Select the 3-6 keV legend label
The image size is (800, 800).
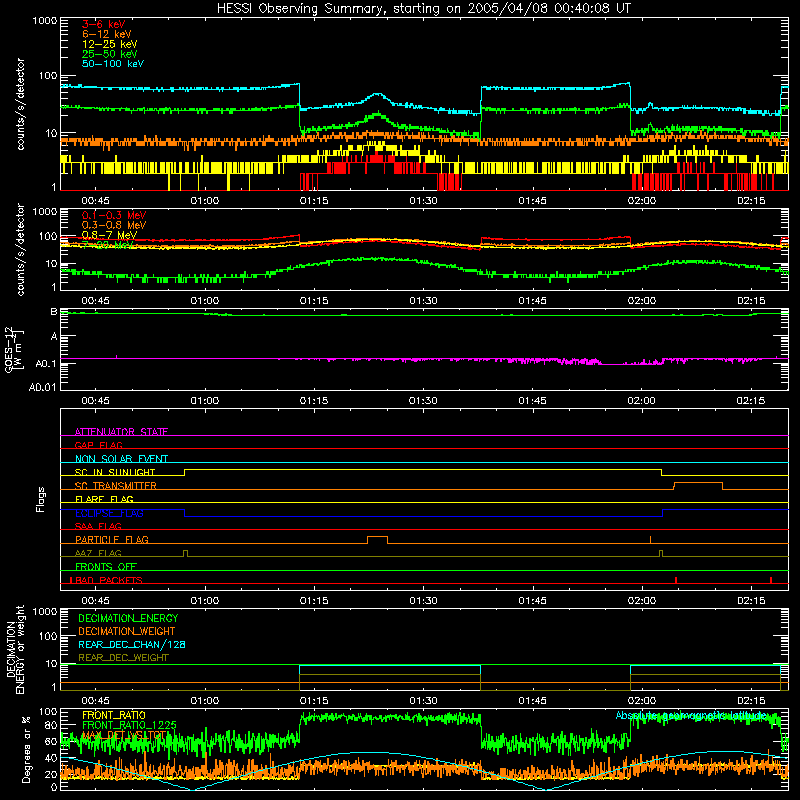(x=104, y=24)
